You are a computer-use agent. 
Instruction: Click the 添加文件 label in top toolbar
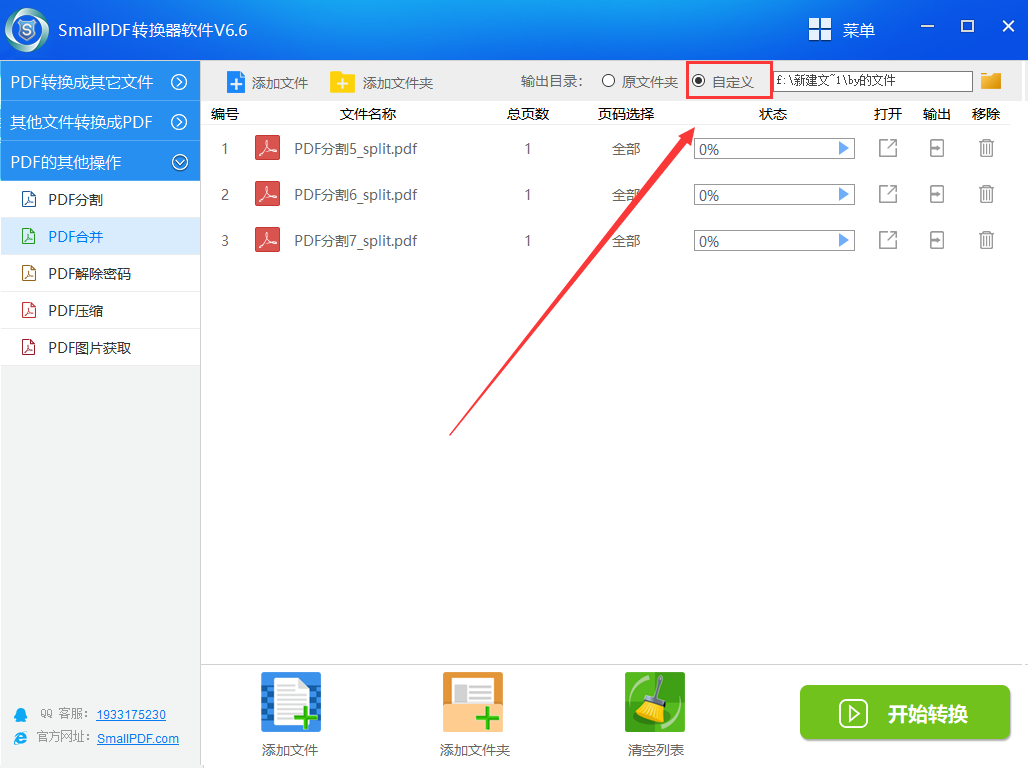(x=280, y=83)
